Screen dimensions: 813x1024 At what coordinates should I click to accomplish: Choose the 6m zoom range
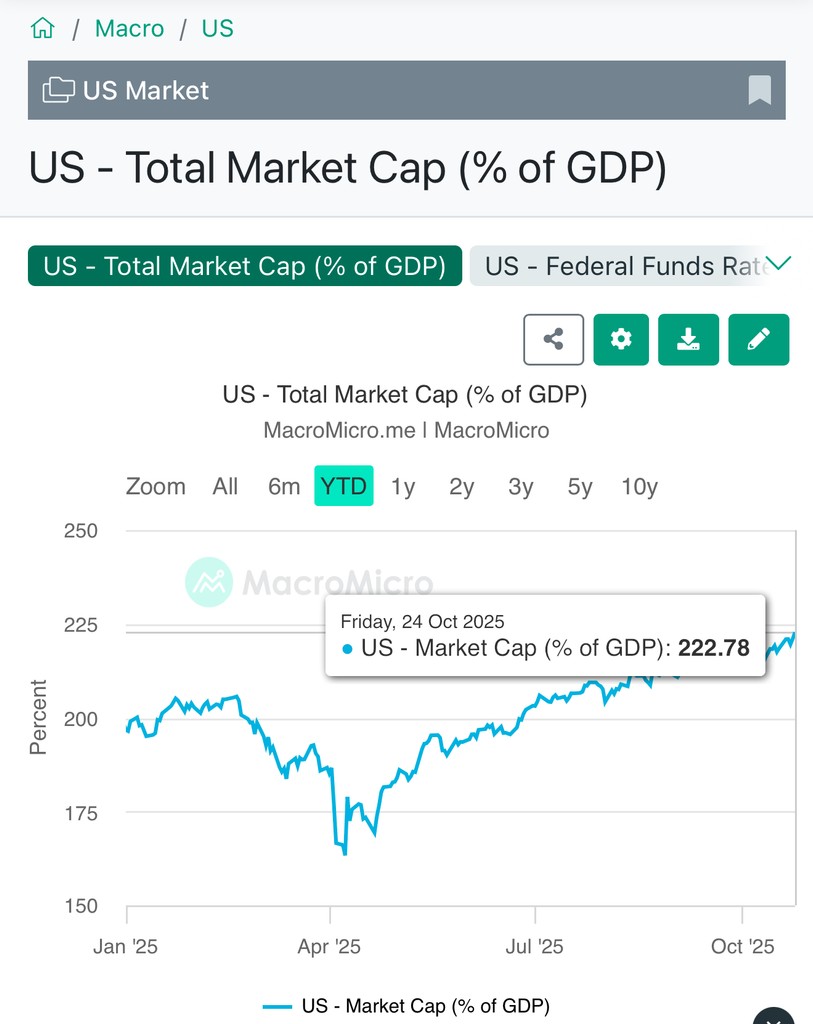[284, 487]
